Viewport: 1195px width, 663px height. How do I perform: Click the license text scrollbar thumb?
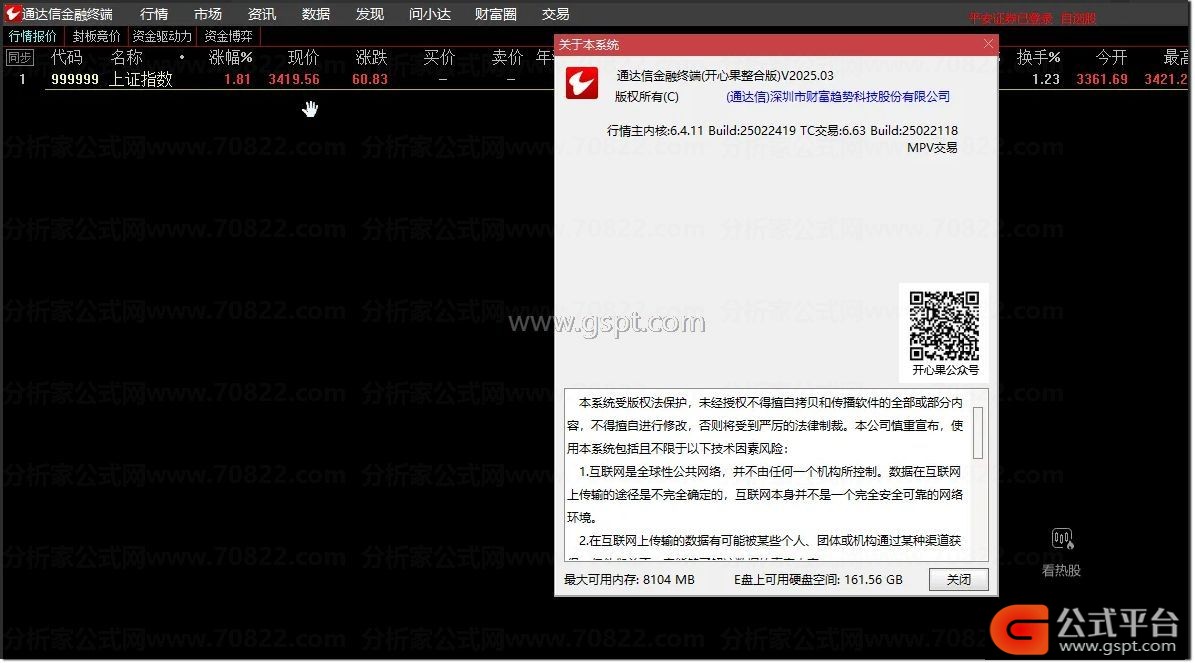(x=978, y=432)
